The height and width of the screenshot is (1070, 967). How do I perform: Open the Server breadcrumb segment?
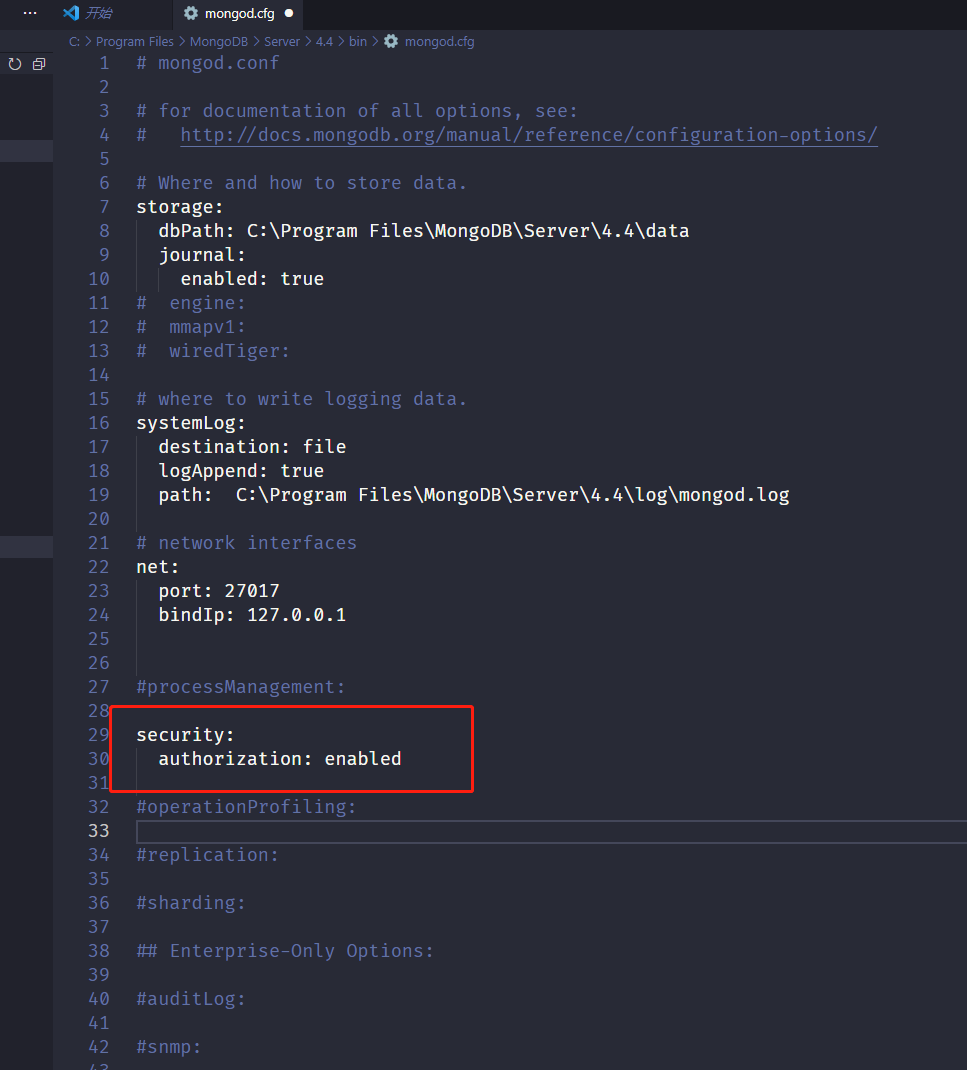point(282,41)
